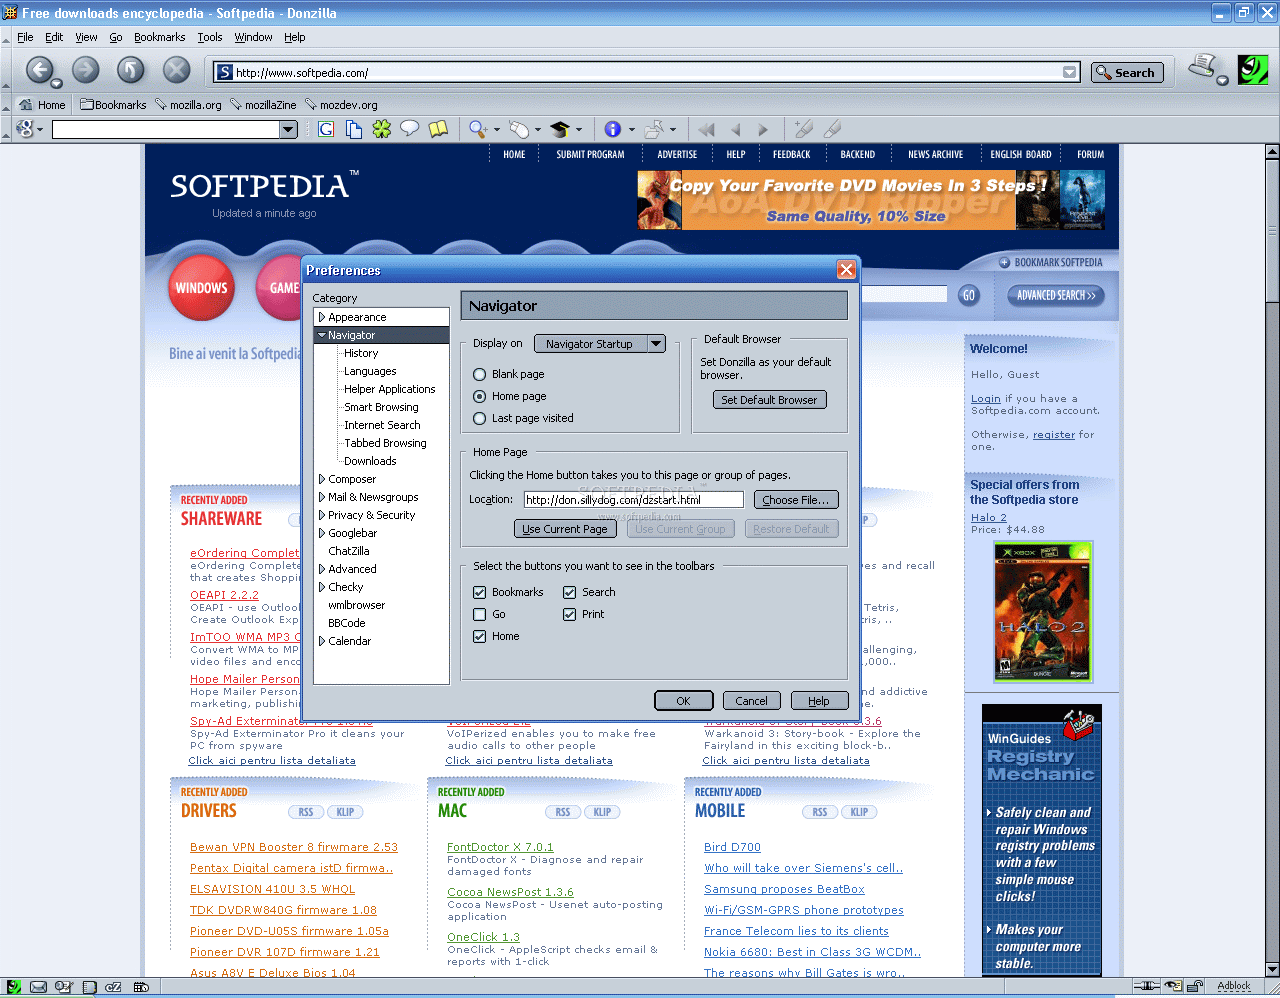Collapse the Navigator category tree

(322, 335)
